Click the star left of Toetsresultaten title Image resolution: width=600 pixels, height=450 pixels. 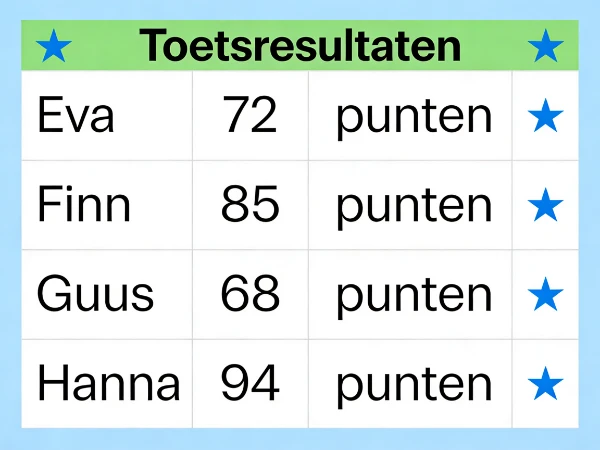(54, 46)
